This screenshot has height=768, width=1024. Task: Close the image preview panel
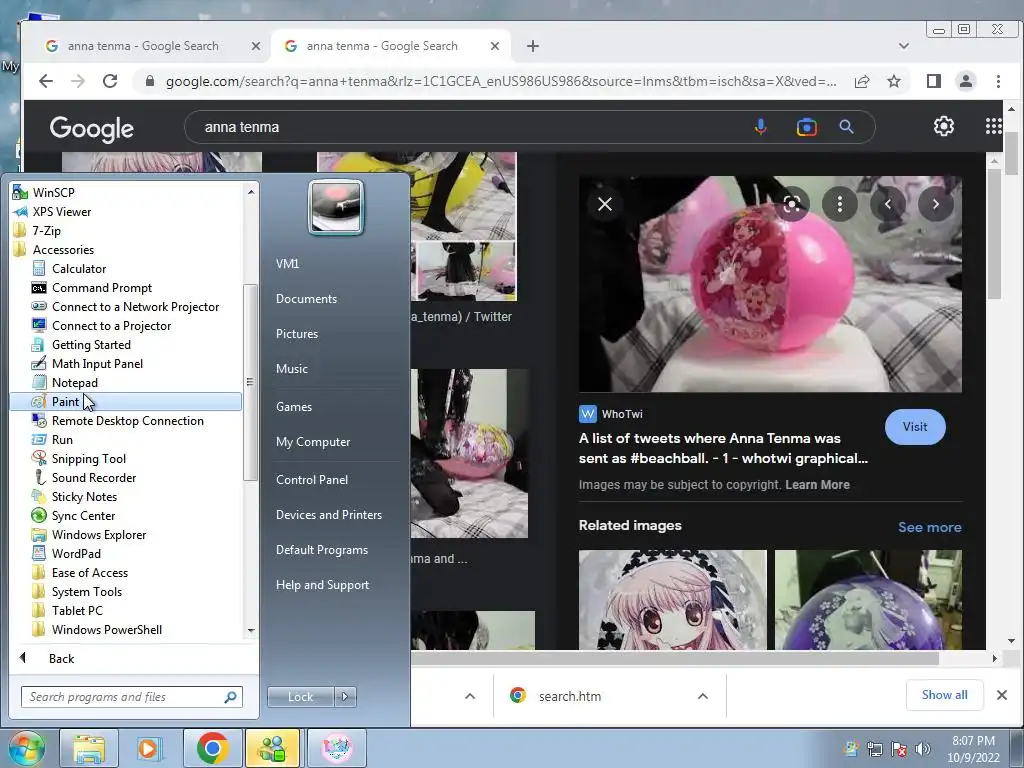pos(605,204)
